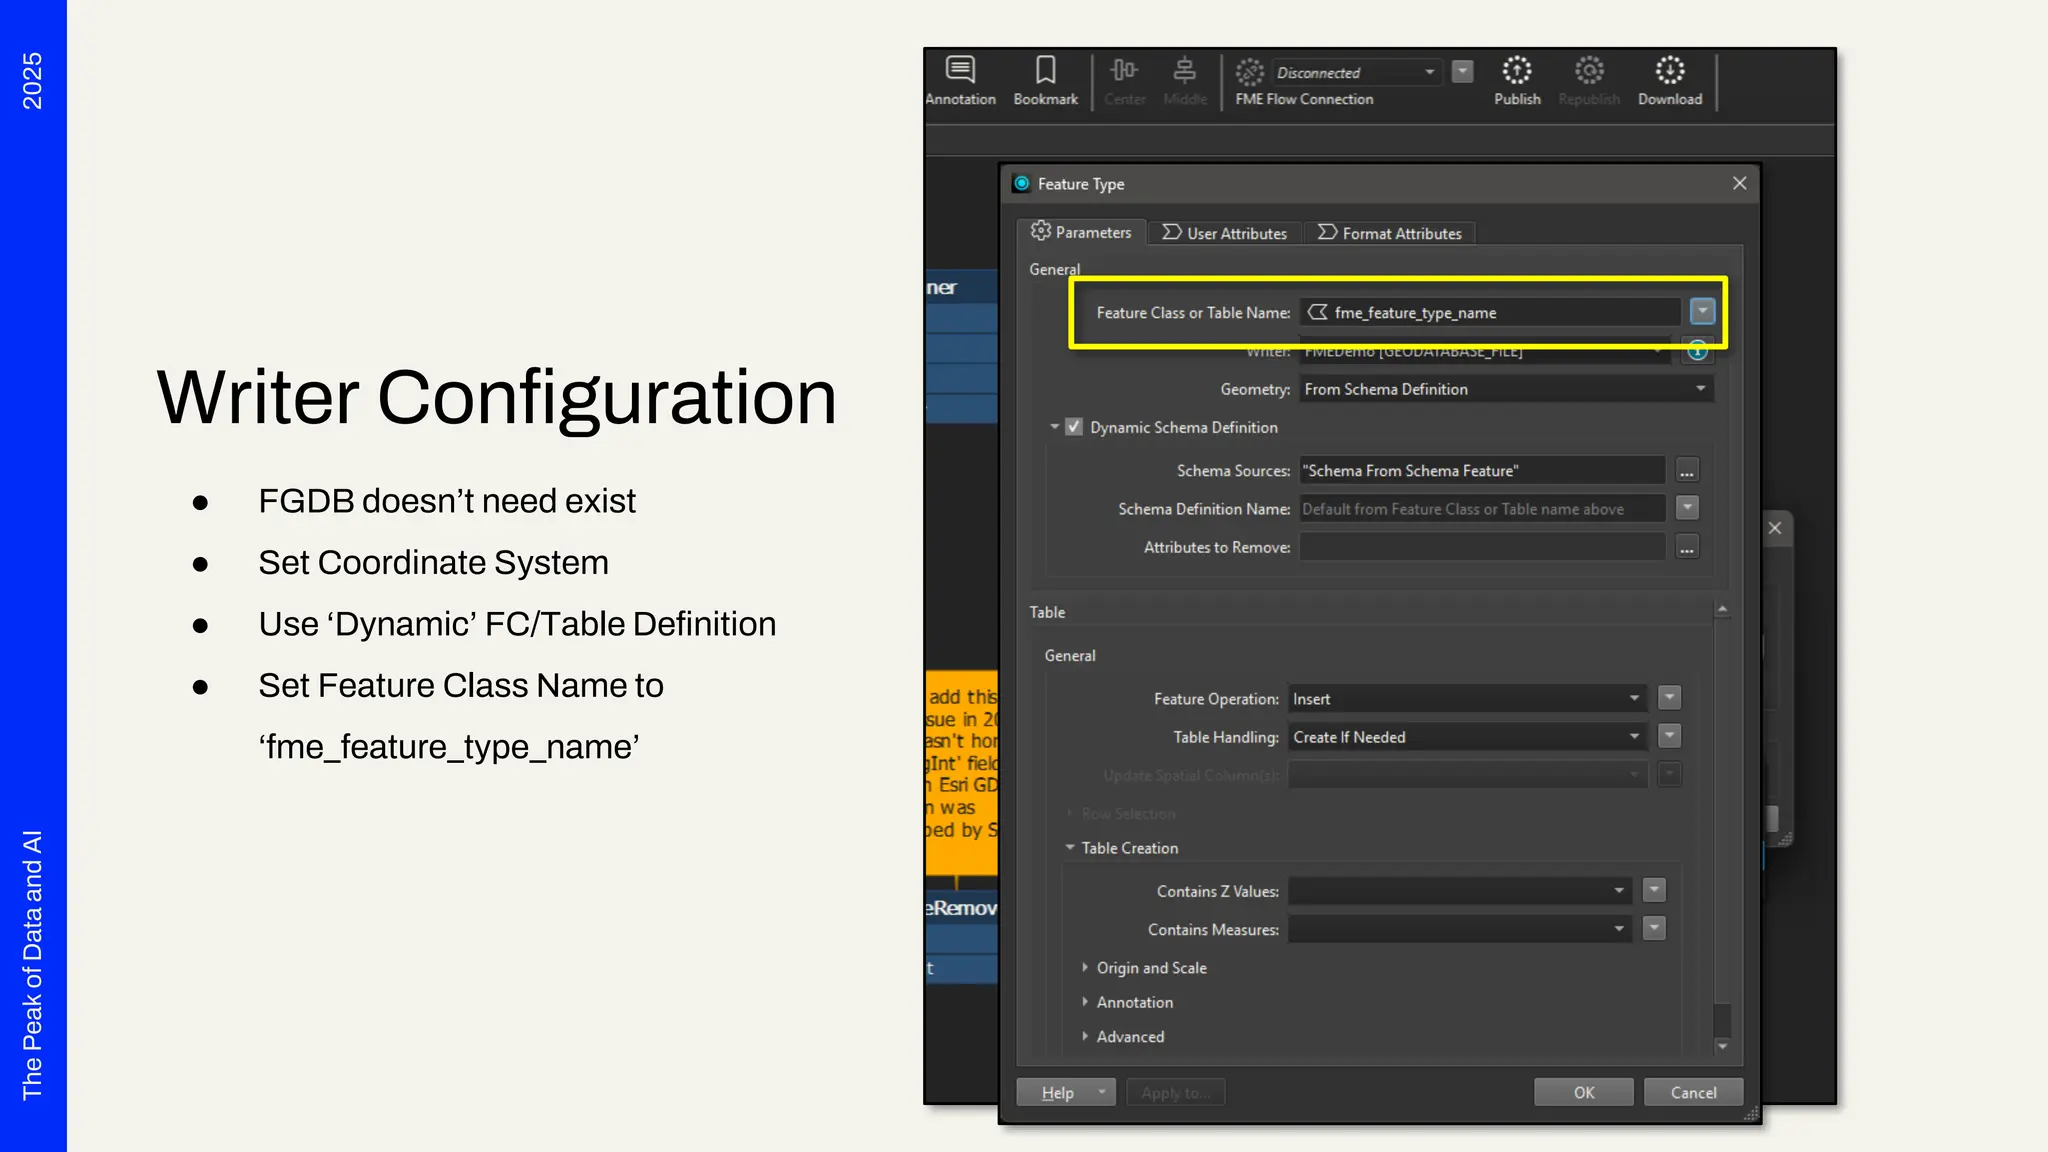Toggle the Dynamic Schema Definition checkbox
The image size is (2048, 1152).
click(1074, 427)
